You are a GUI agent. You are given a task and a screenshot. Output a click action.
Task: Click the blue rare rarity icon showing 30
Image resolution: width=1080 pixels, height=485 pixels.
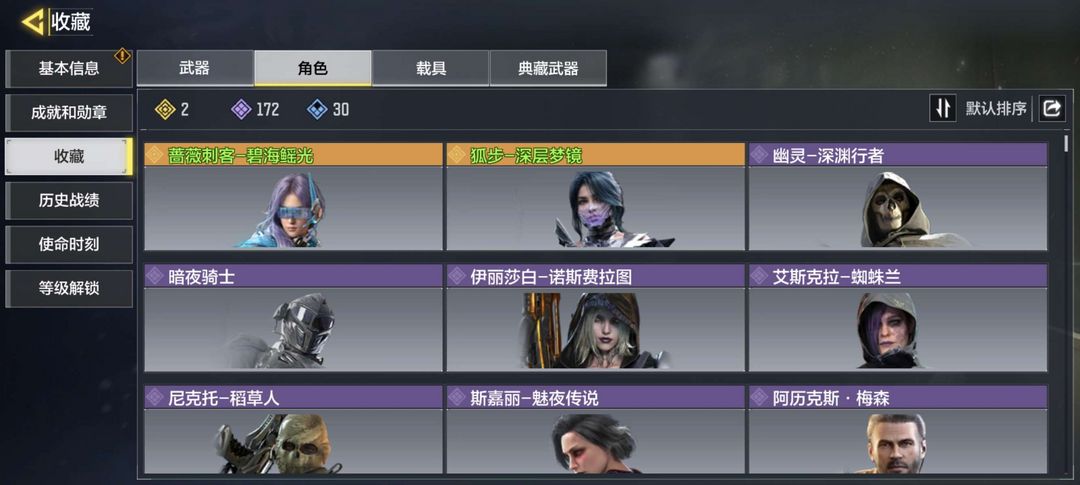[x=317, y=109]
